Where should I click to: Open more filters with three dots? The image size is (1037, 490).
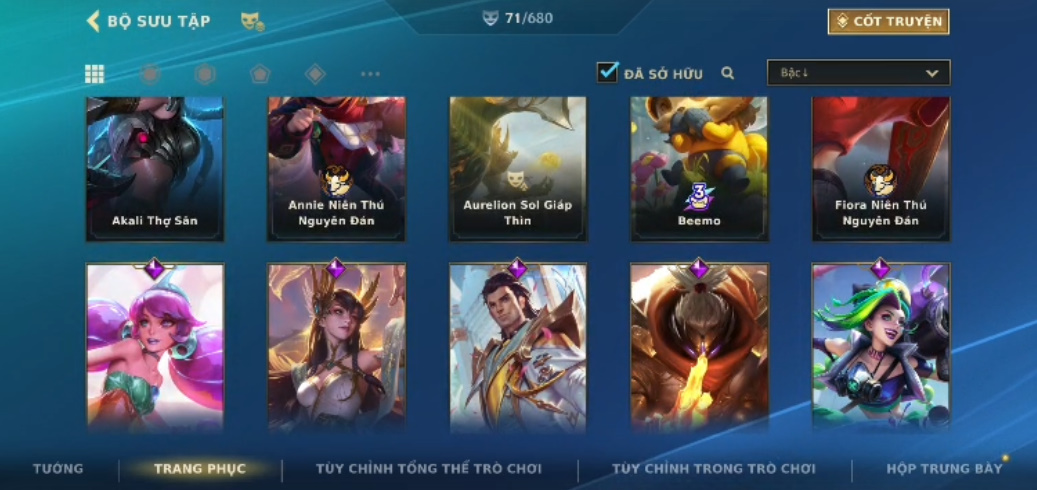point(370,74)
